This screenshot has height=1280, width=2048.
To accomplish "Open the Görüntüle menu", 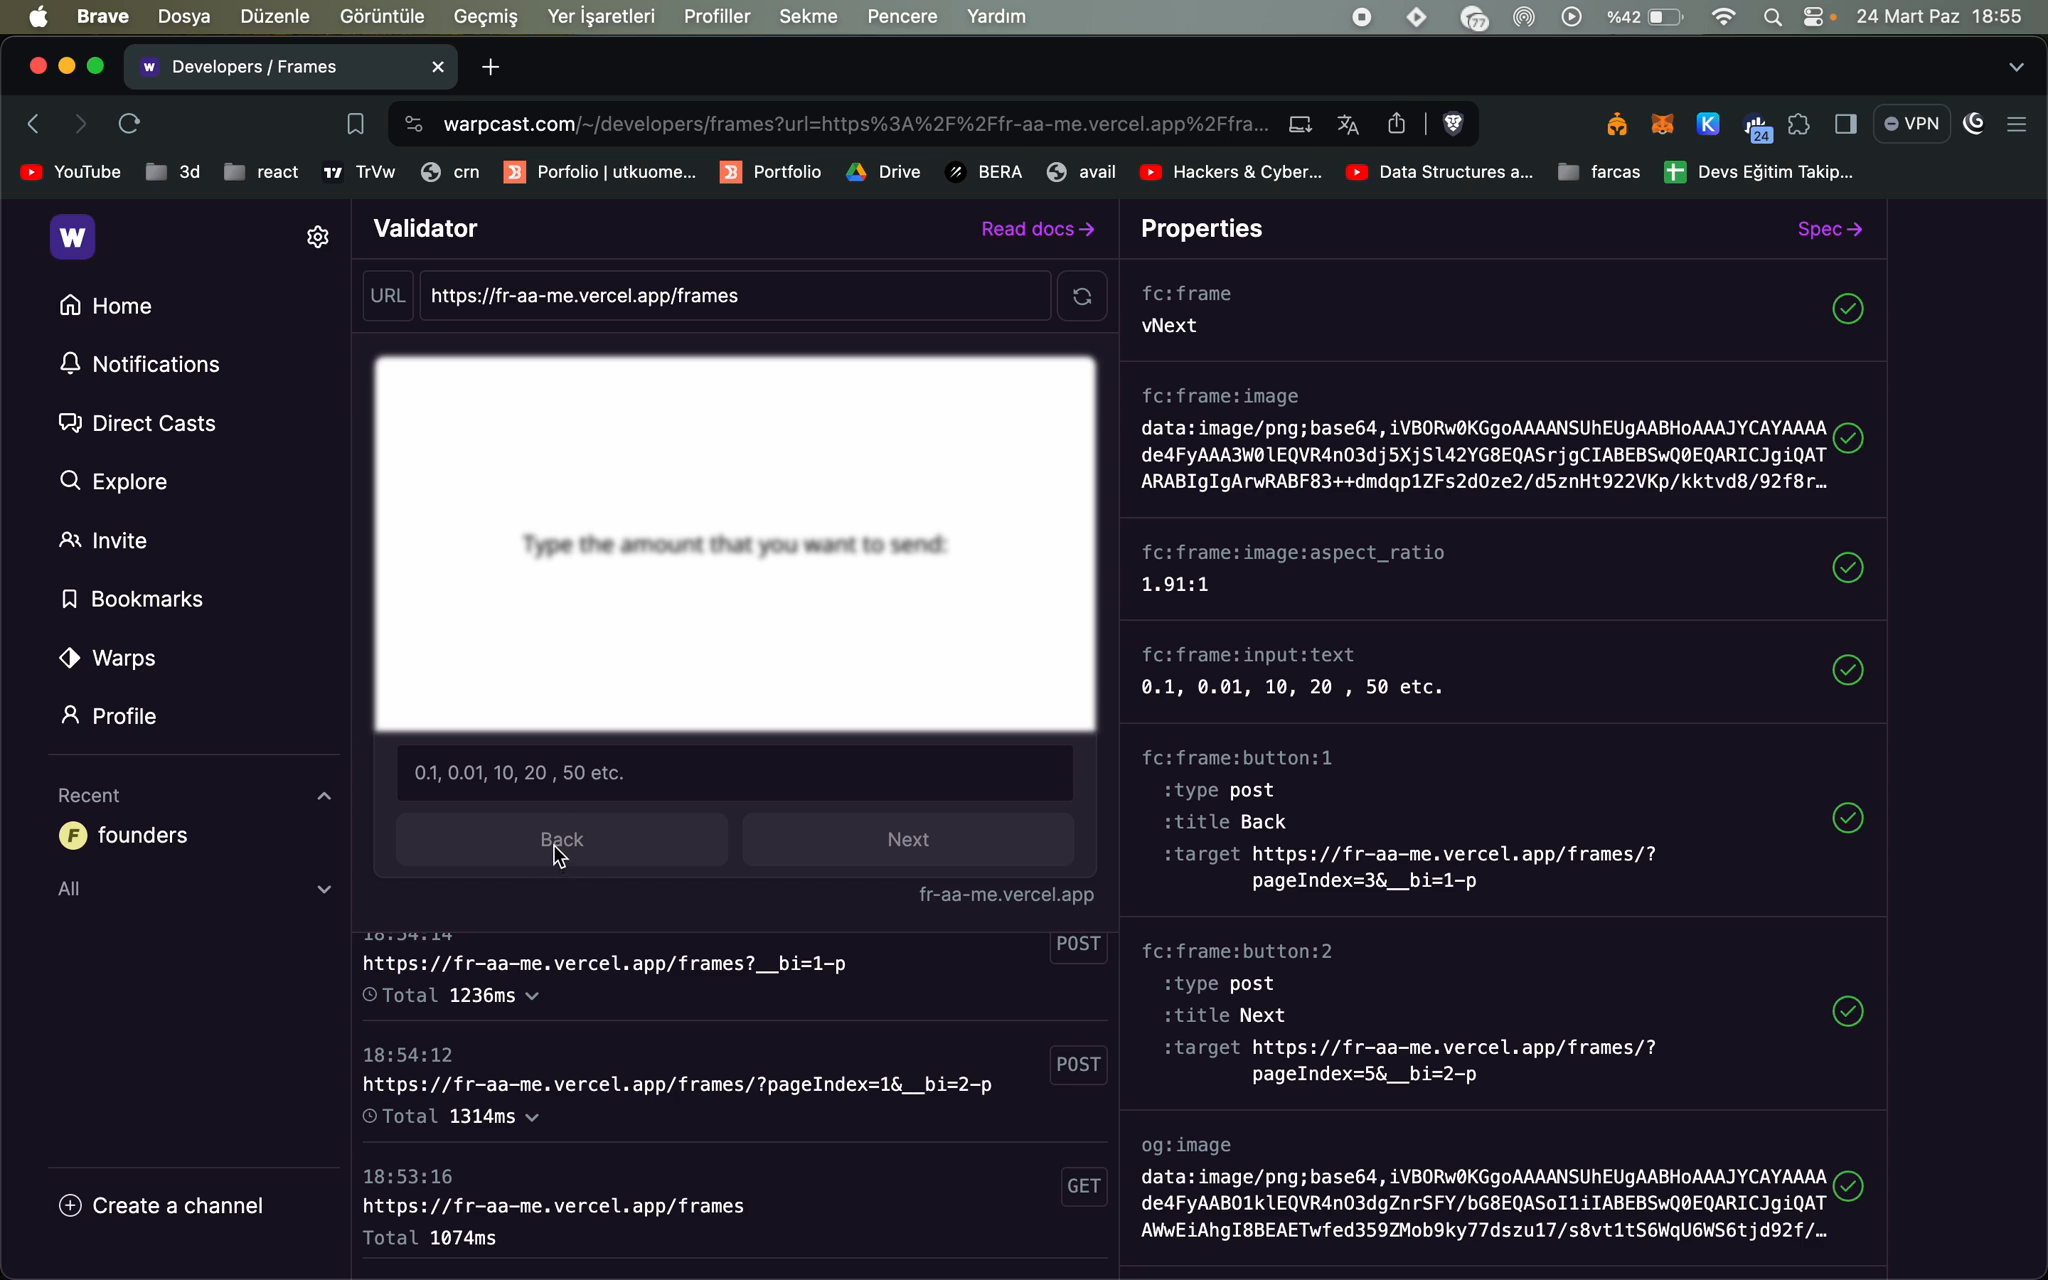I will [x=382, y=17].
